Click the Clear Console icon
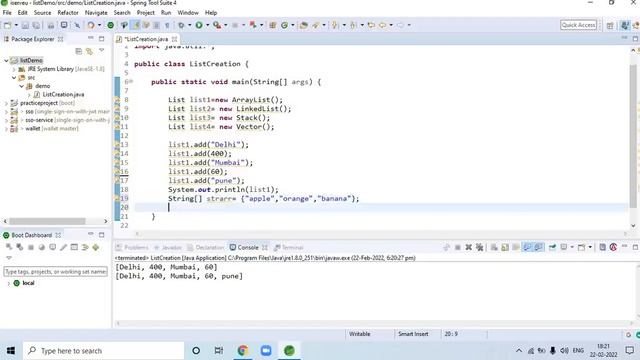The width and height of the screenshot is (640, 360). click(494, 247)
